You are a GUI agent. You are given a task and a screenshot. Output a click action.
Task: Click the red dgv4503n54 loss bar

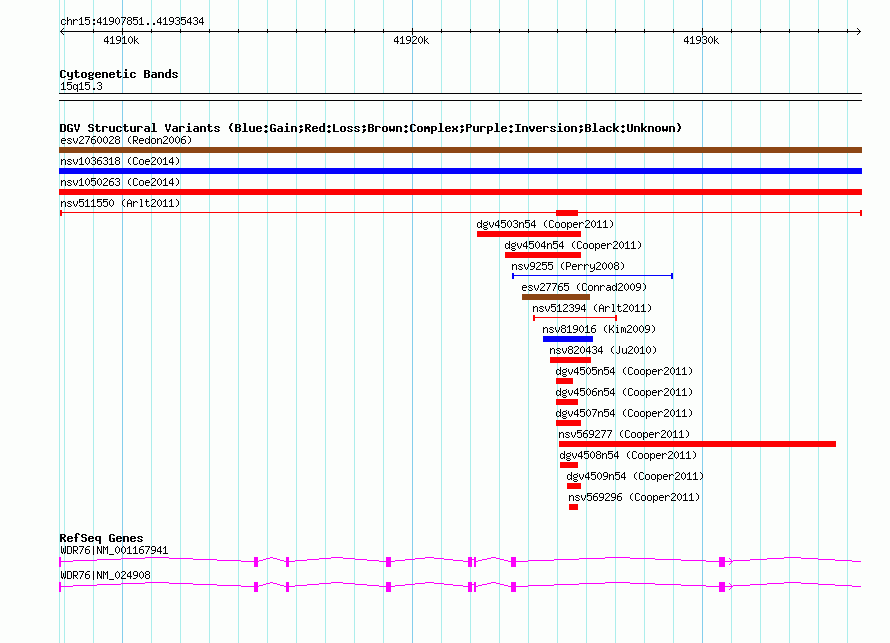coord(529,234)
